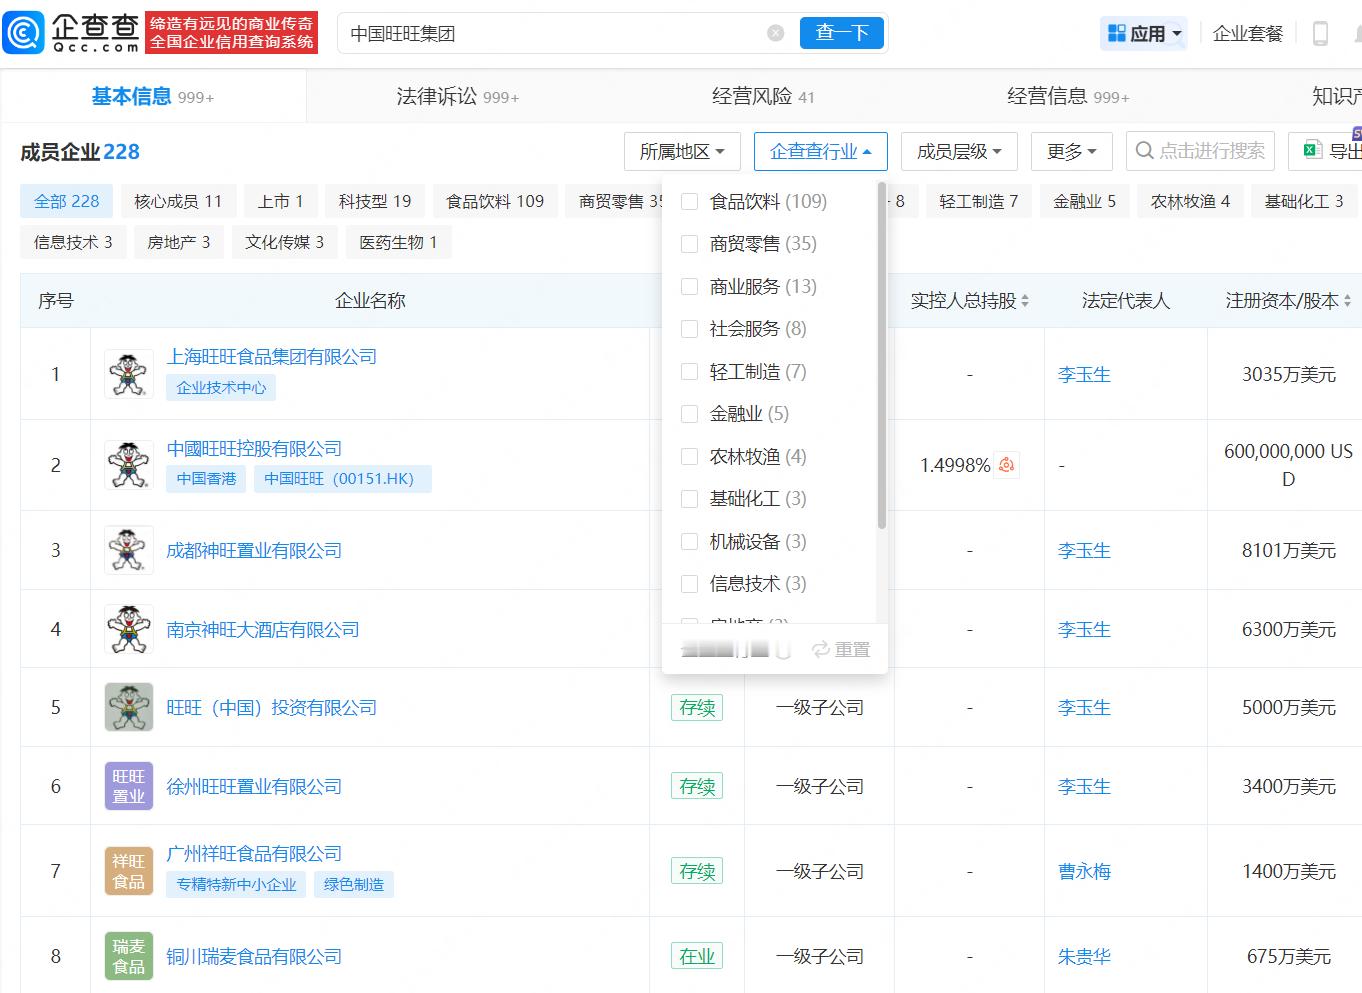Screen dimensions: 1362x993
Task: Clear the search field with the X icon
Action: [x=776, y=33]
